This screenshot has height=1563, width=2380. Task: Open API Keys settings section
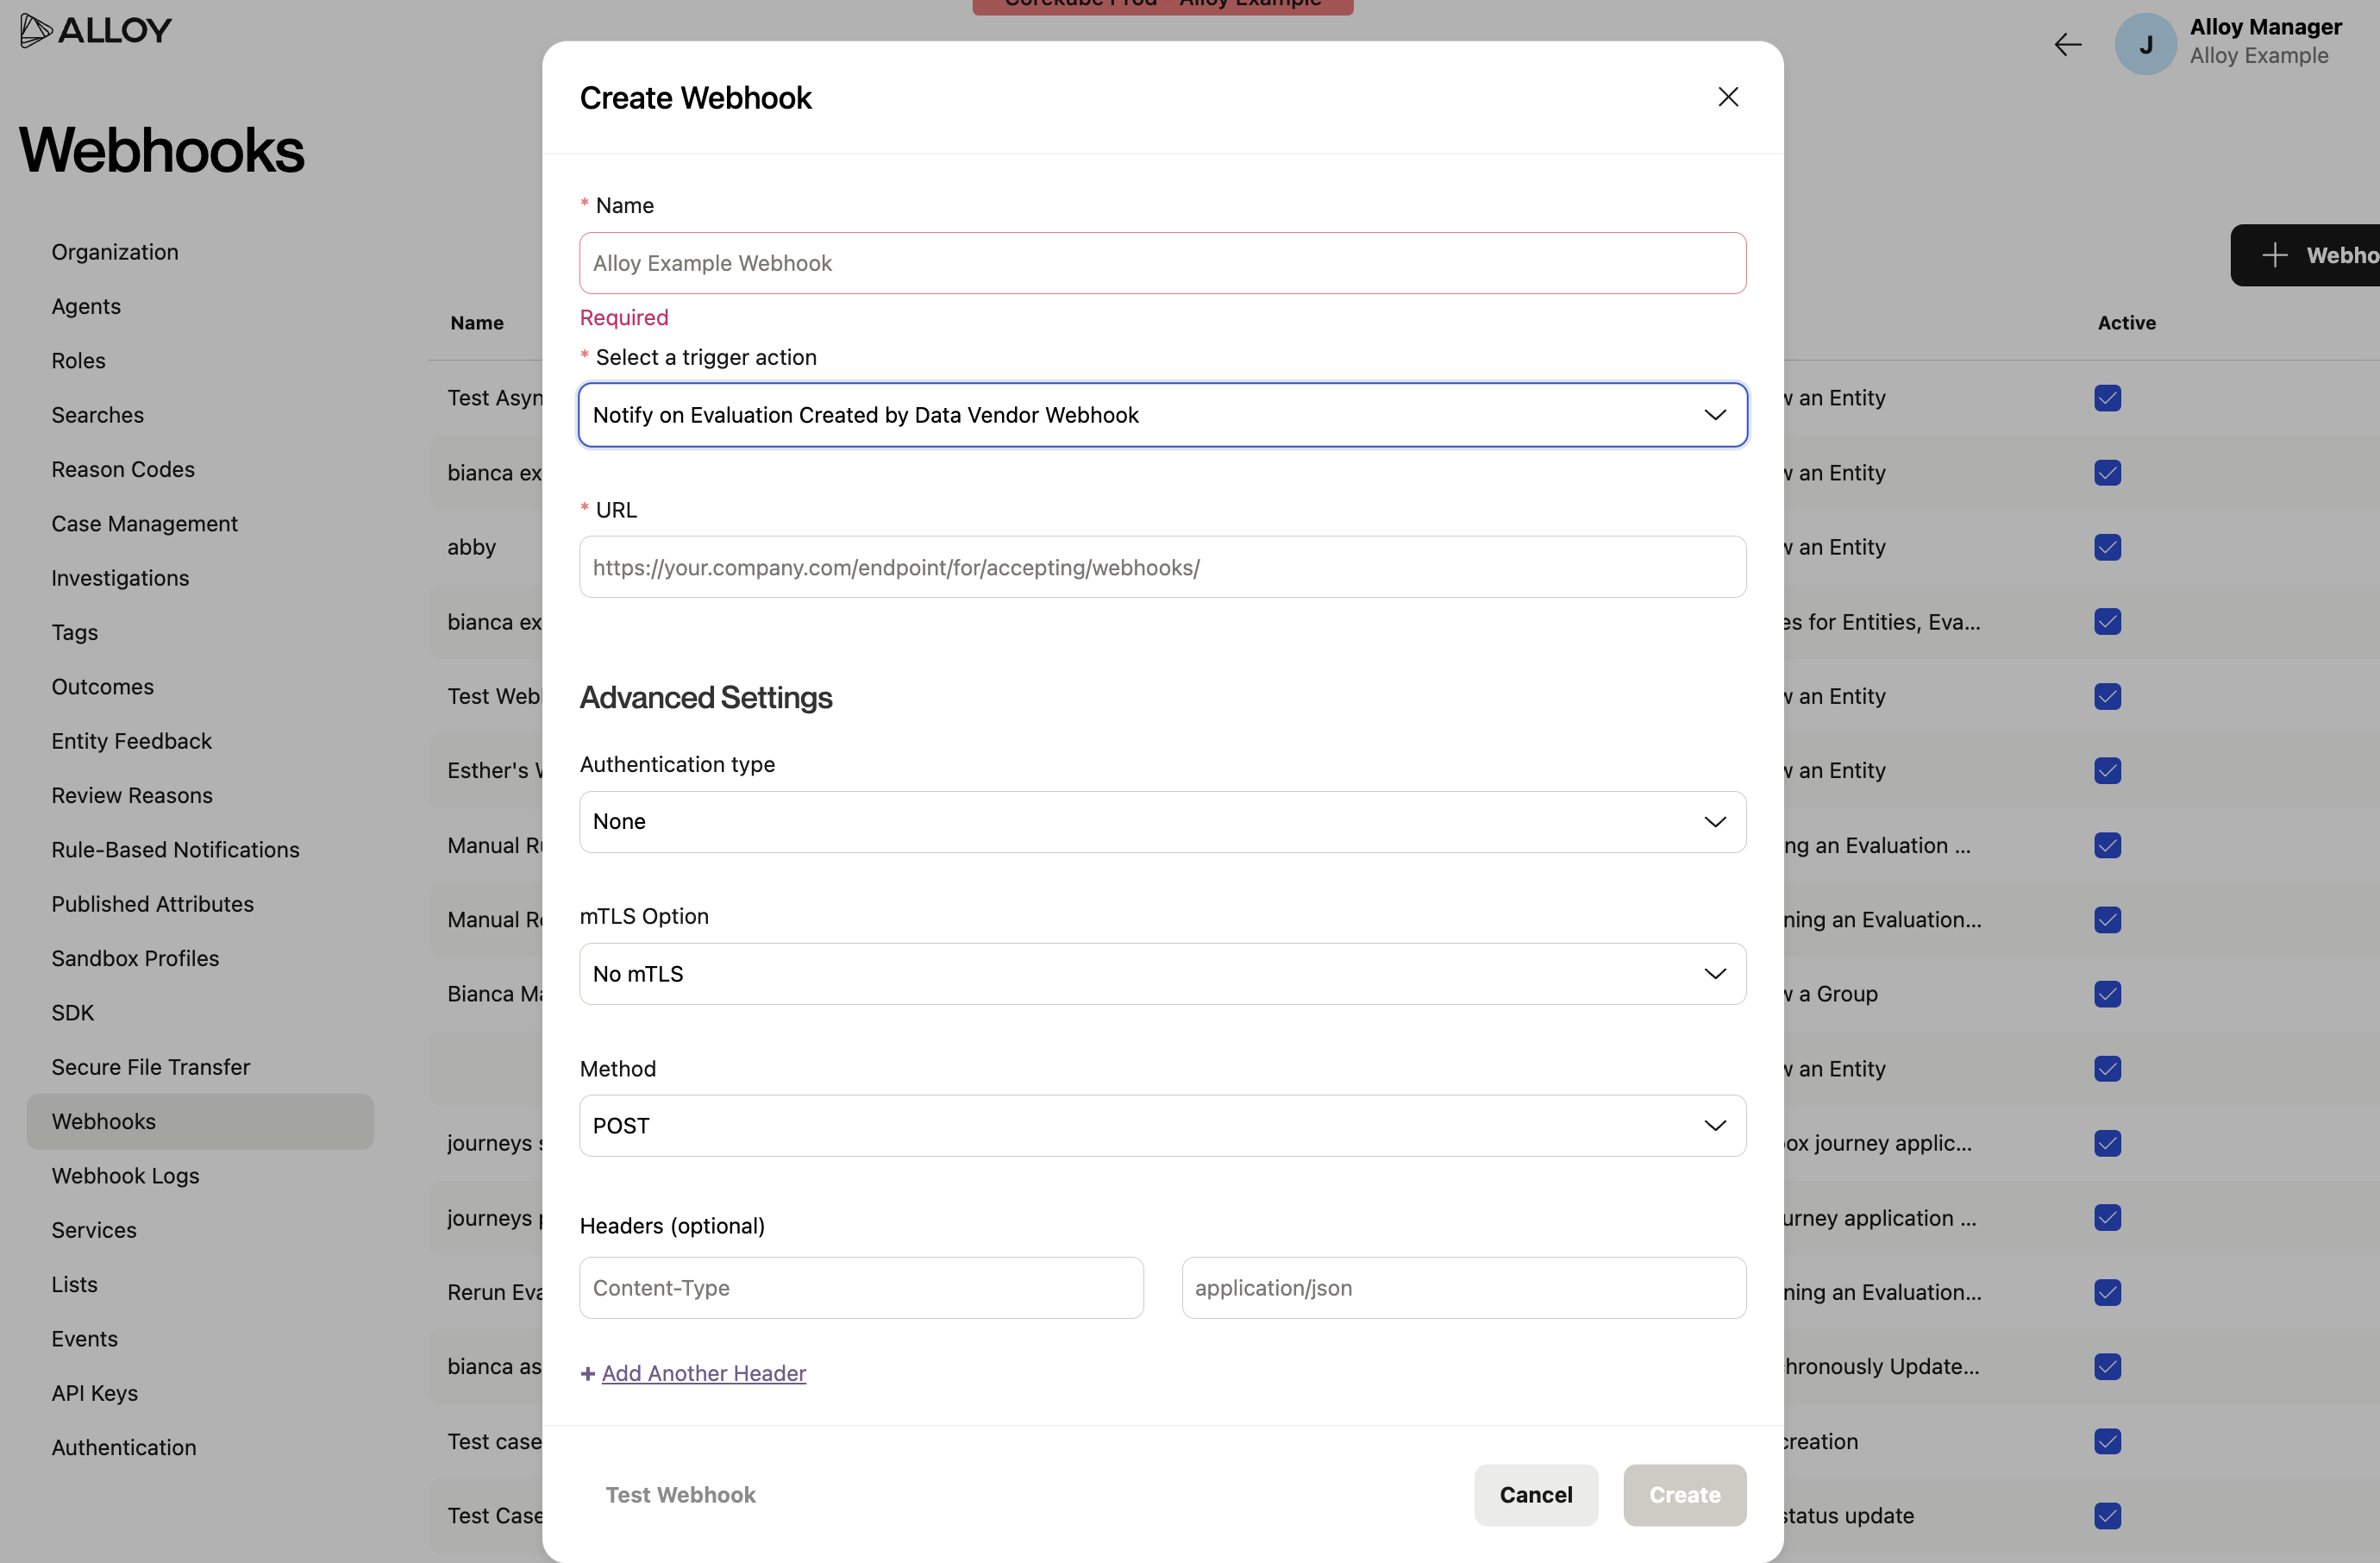(x=95, y=1393)
